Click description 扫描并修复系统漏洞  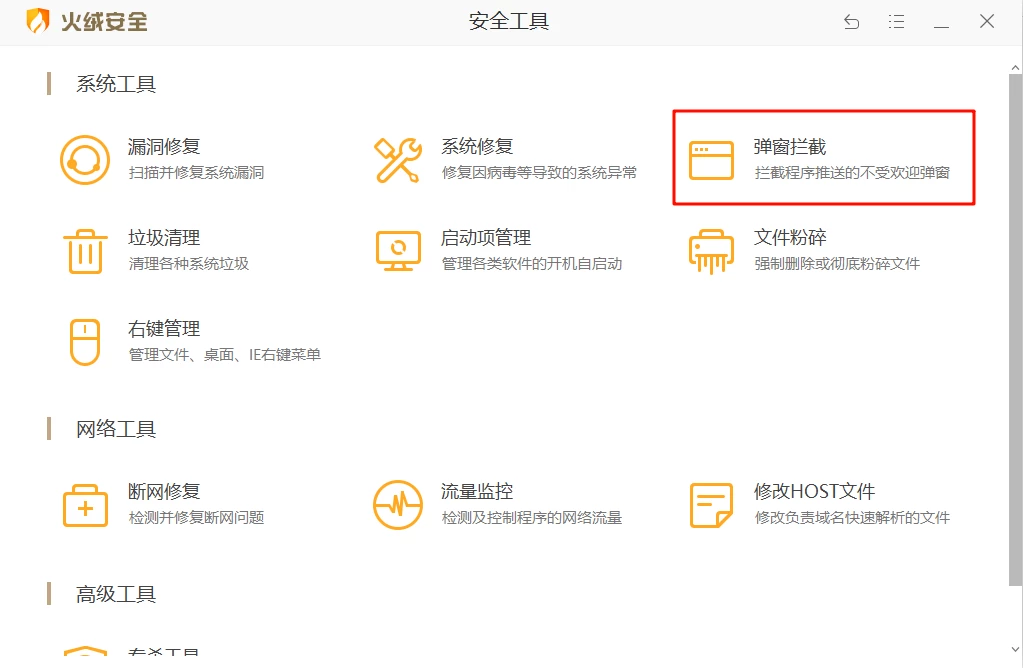coord(196,173)
